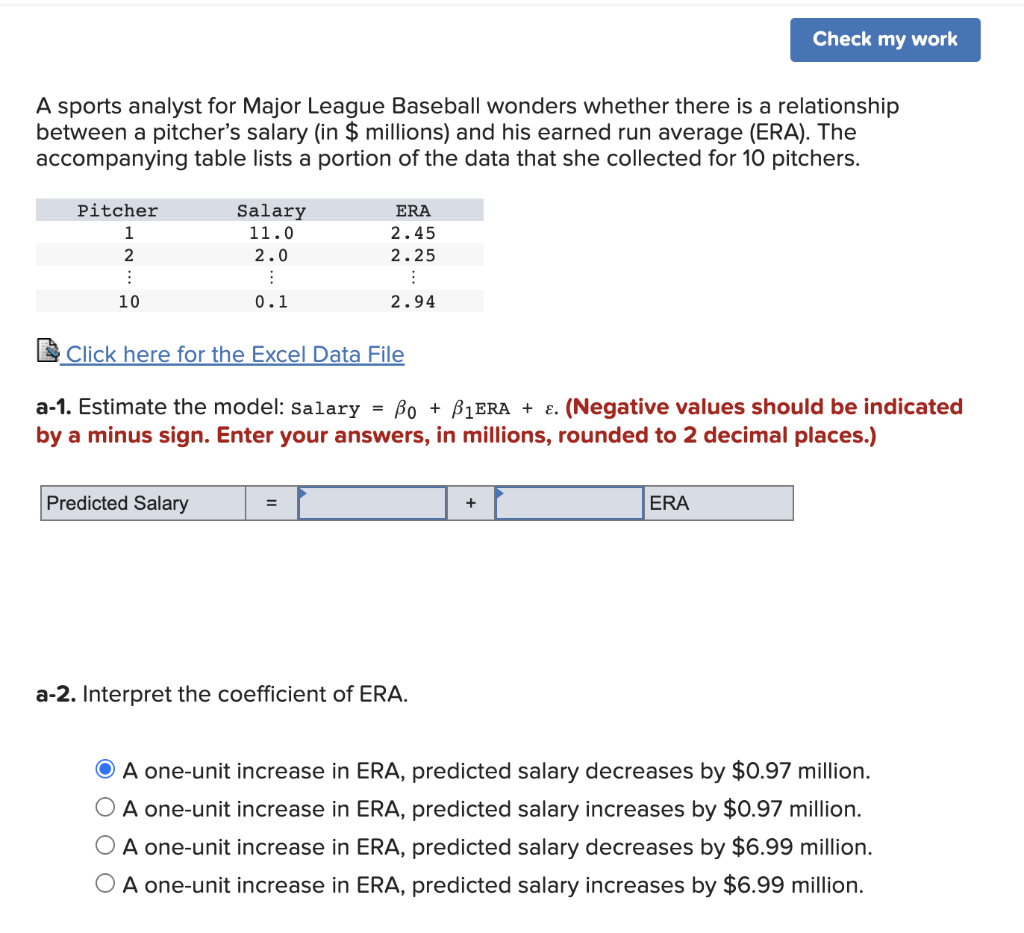Click the ERA coefficient input box
The image size is (1024, 933).
click(568, 503)
